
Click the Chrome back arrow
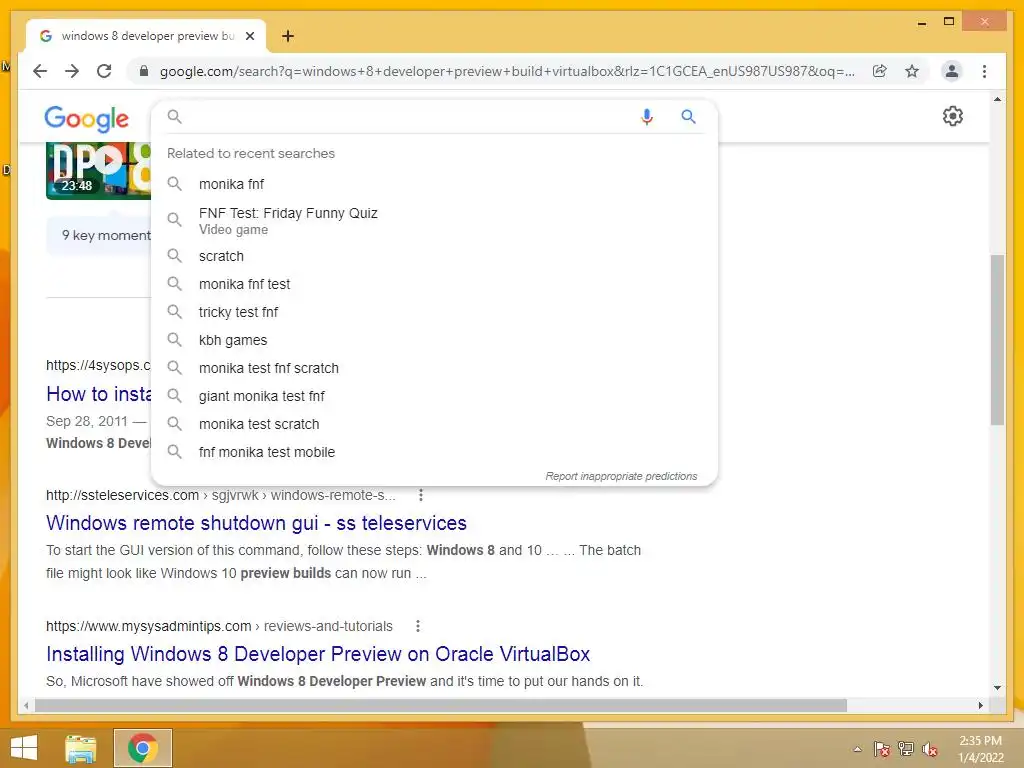coord(40,71)
